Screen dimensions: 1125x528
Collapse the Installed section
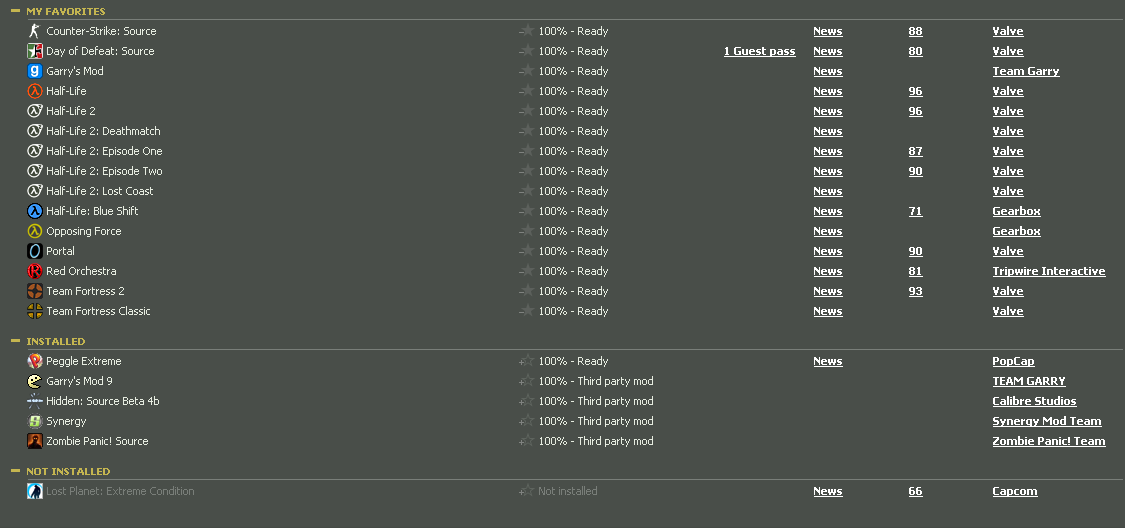click(15, 341)
